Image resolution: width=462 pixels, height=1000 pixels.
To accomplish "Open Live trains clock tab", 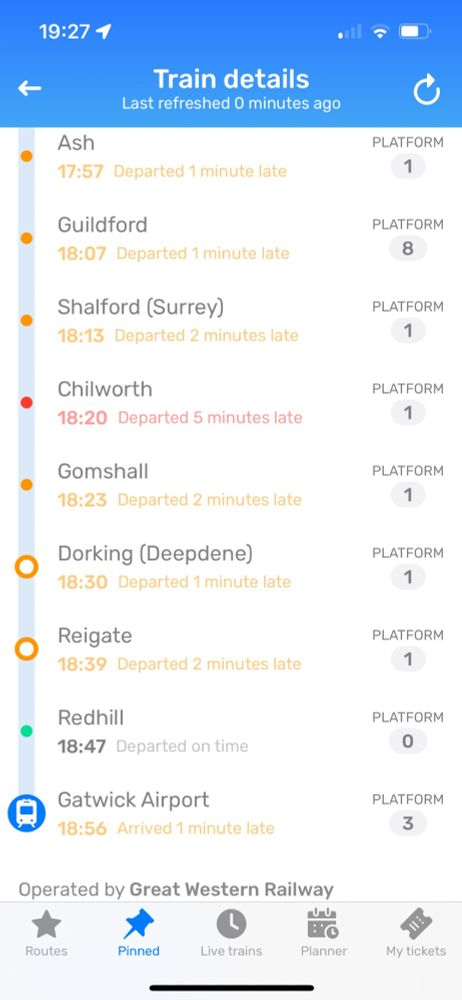I will (x=231, y=933).
